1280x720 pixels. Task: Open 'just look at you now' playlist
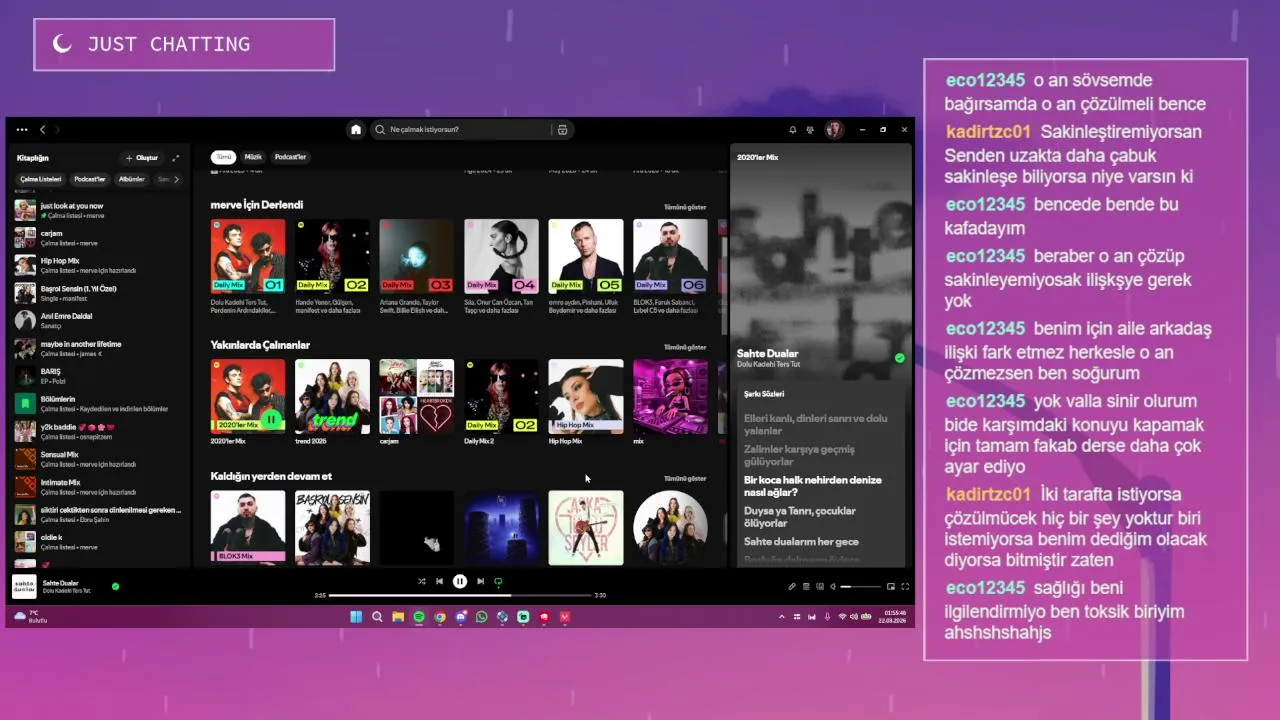pos(98,210)
